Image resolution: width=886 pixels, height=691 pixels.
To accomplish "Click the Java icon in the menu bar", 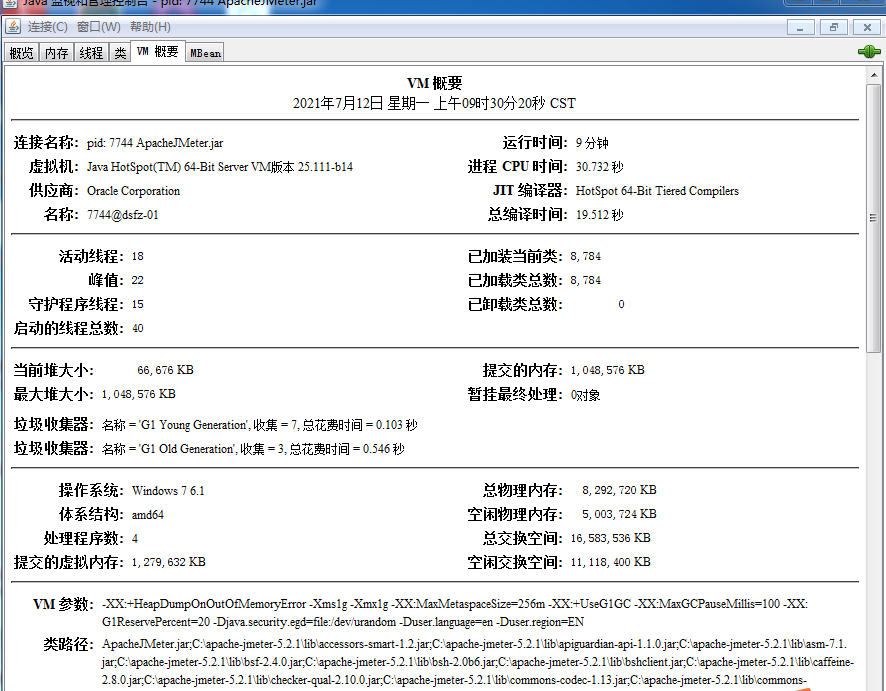I will [13, 27].
